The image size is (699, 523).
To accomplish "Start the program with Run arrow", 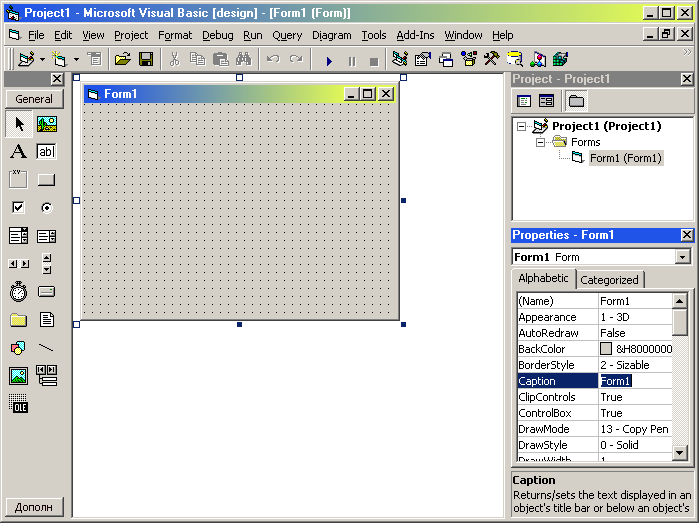I will coord(329,61).
